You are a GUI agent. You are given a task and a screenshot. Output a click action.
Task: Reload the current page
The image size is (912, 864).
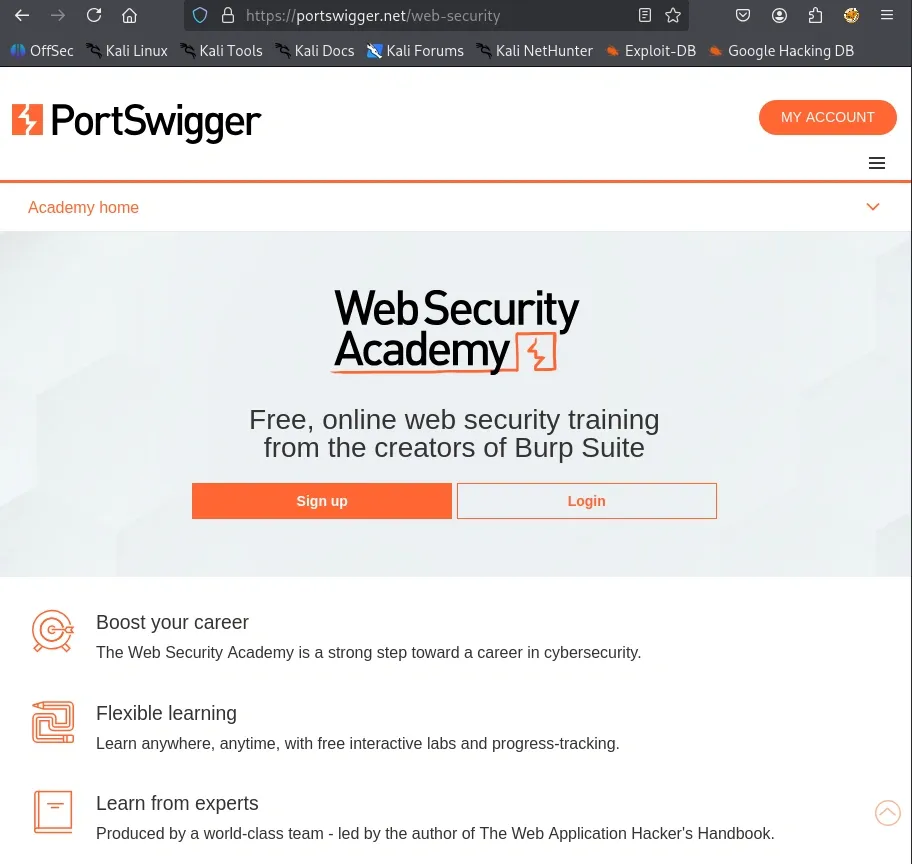point(94,16)
